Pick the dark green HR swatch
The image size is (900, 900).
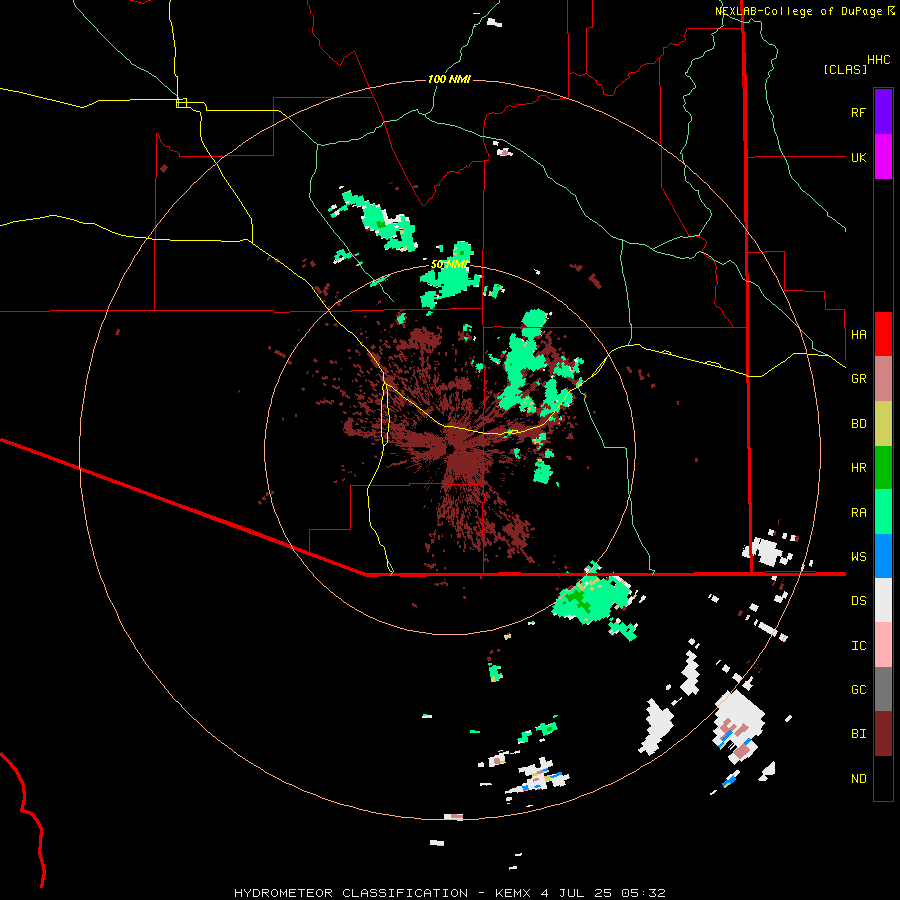coord(883,468)
